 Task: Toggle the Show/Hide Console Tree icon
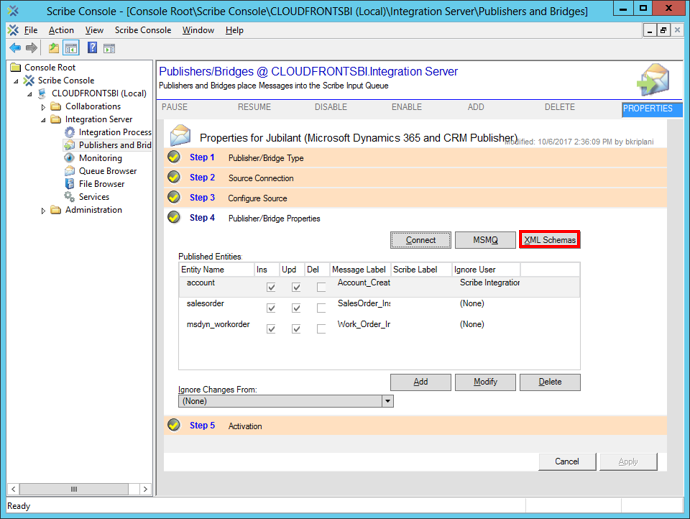[72, 48]
